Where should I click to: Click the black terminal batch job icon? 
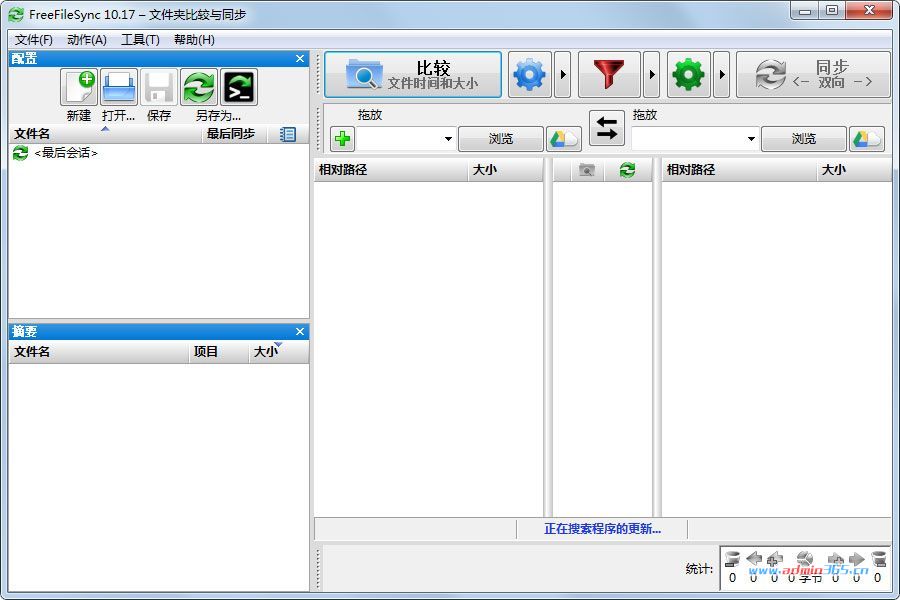(x=239, y=87)
